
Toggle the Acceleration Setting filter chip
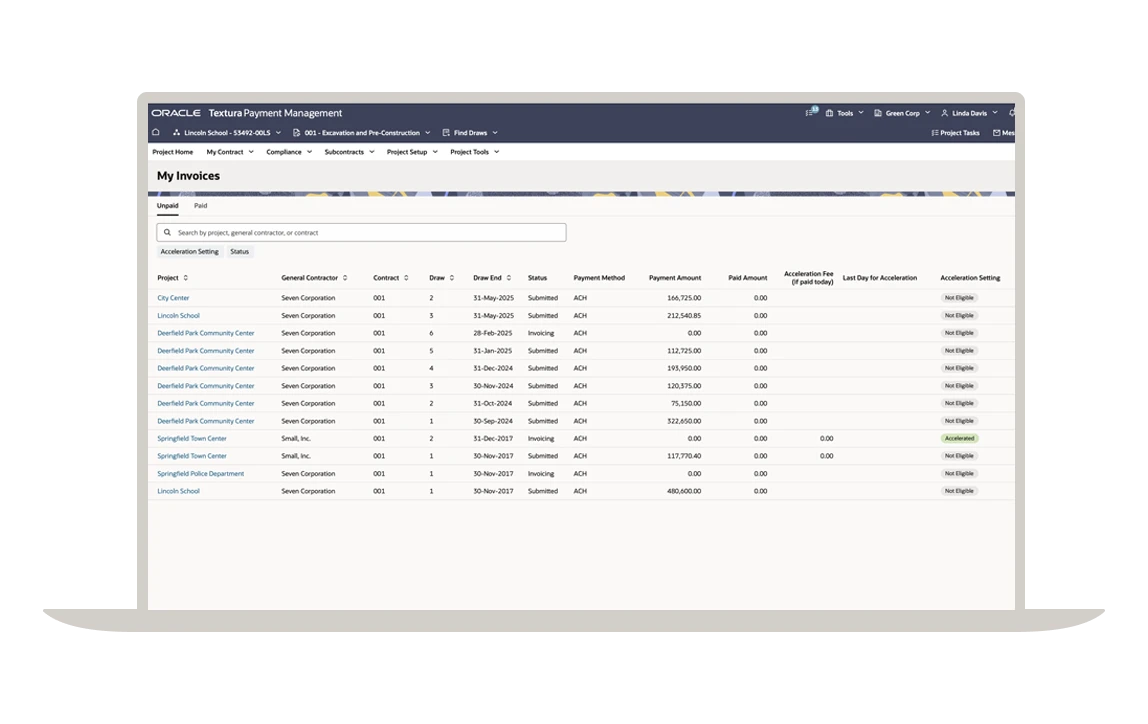189,251
